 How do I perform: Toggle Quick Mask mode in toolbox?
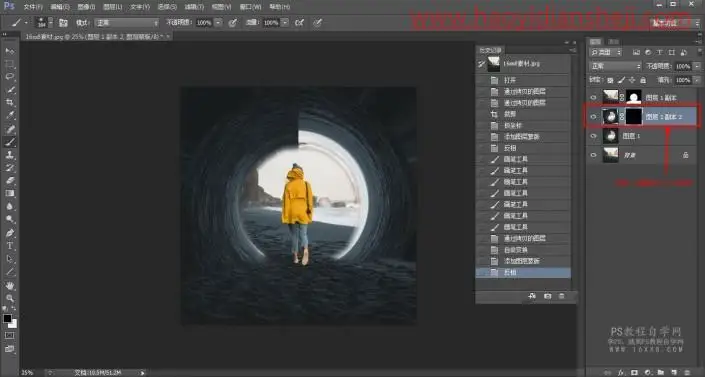(x=10, y=336)
